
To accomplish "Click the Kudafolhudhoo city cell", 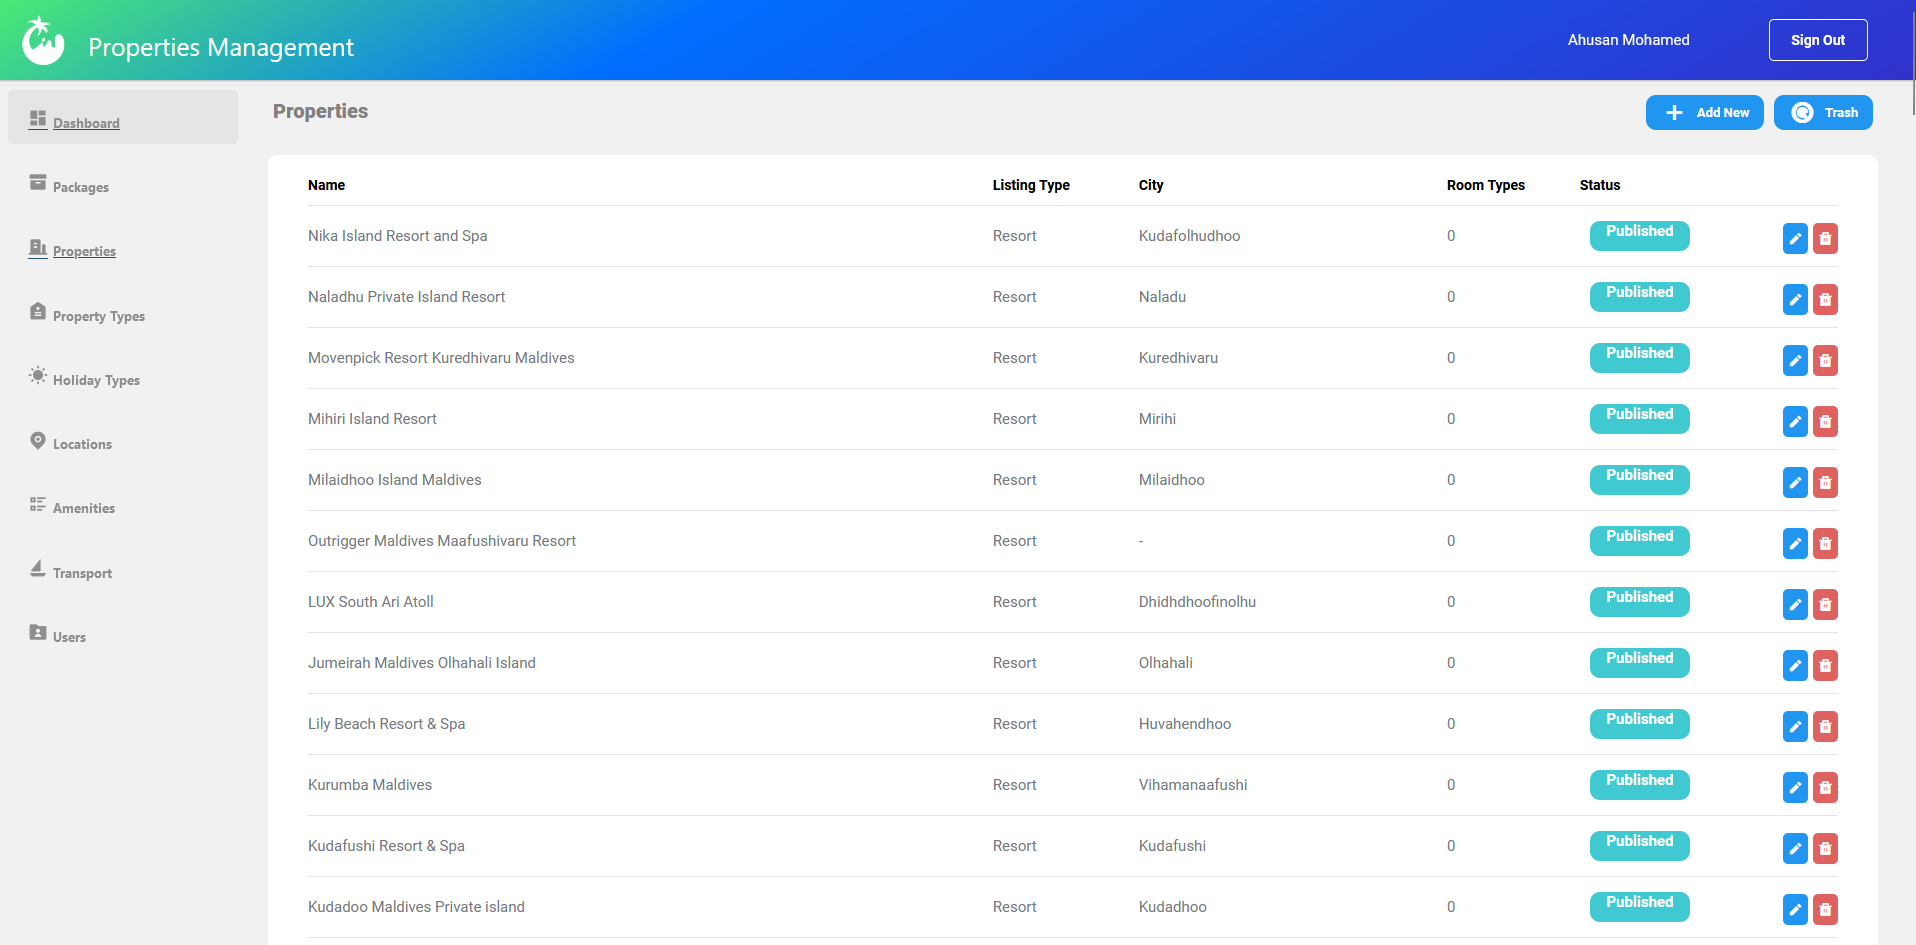I will 1189,236.
